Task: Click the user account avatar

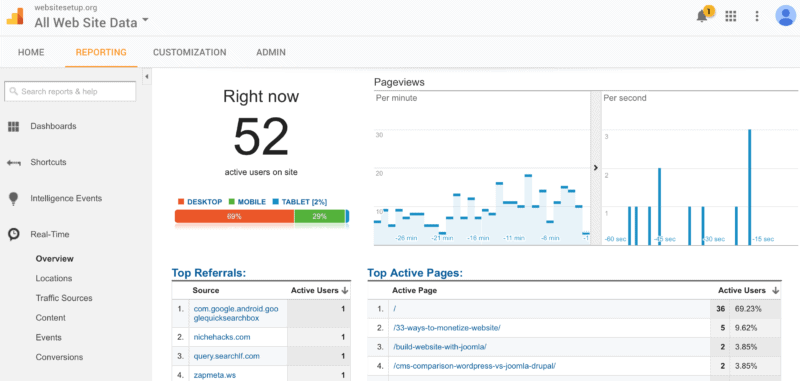Action: tap(785, 15)
